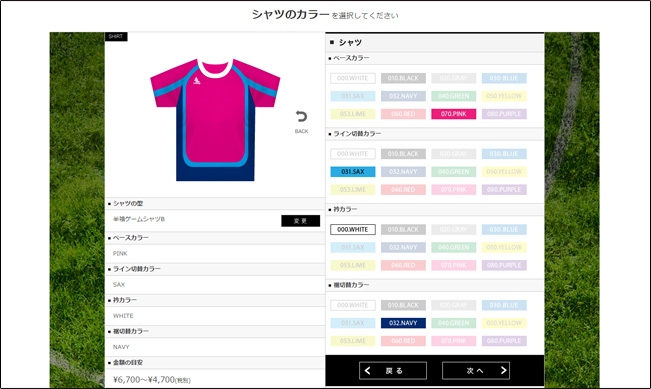651x389 pixels.
Task: Choose line color 053.LIME
Action: (353, 189)
